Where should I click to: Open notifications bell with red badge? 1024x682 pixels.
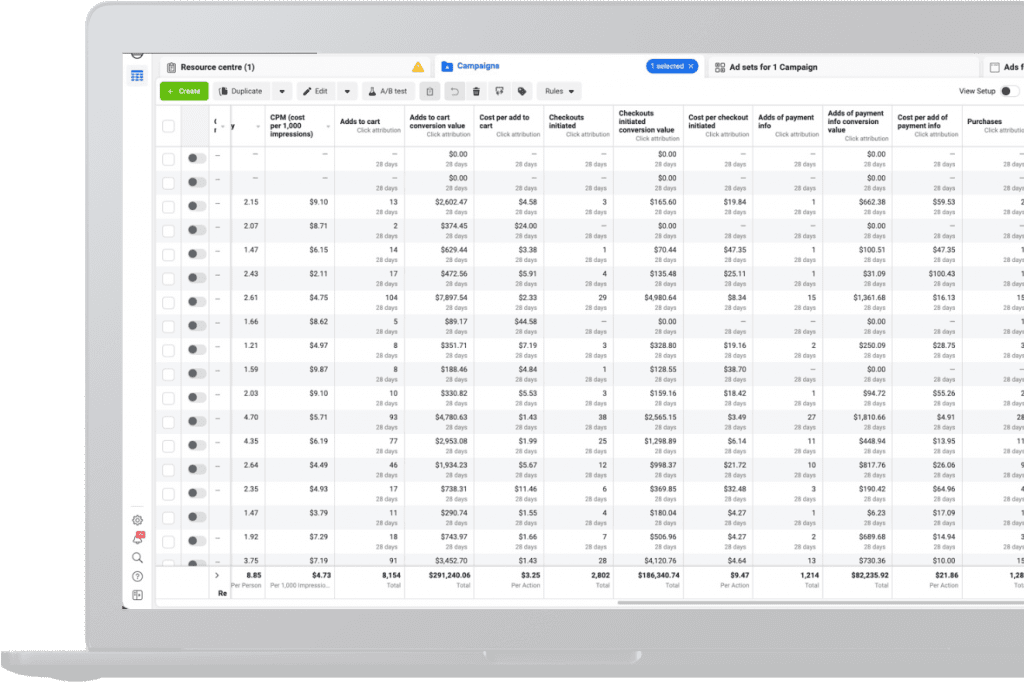pyautogui.click(x=138, y=538)
